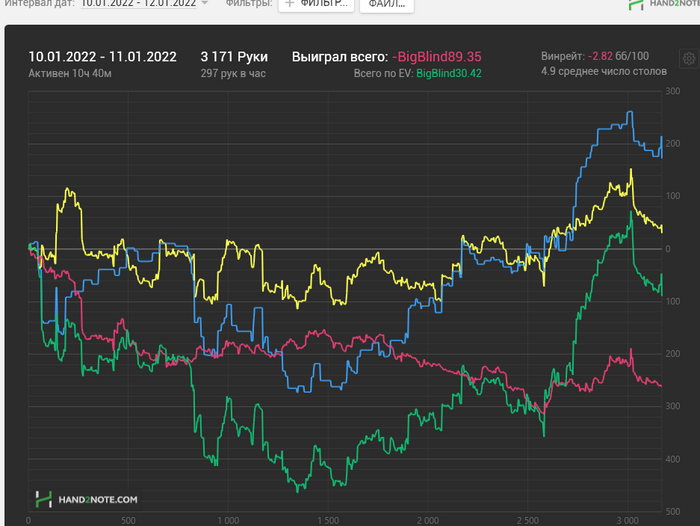Select the EV total value BigBlind30.42
This screenshot has width=700, height=526.
449,73
